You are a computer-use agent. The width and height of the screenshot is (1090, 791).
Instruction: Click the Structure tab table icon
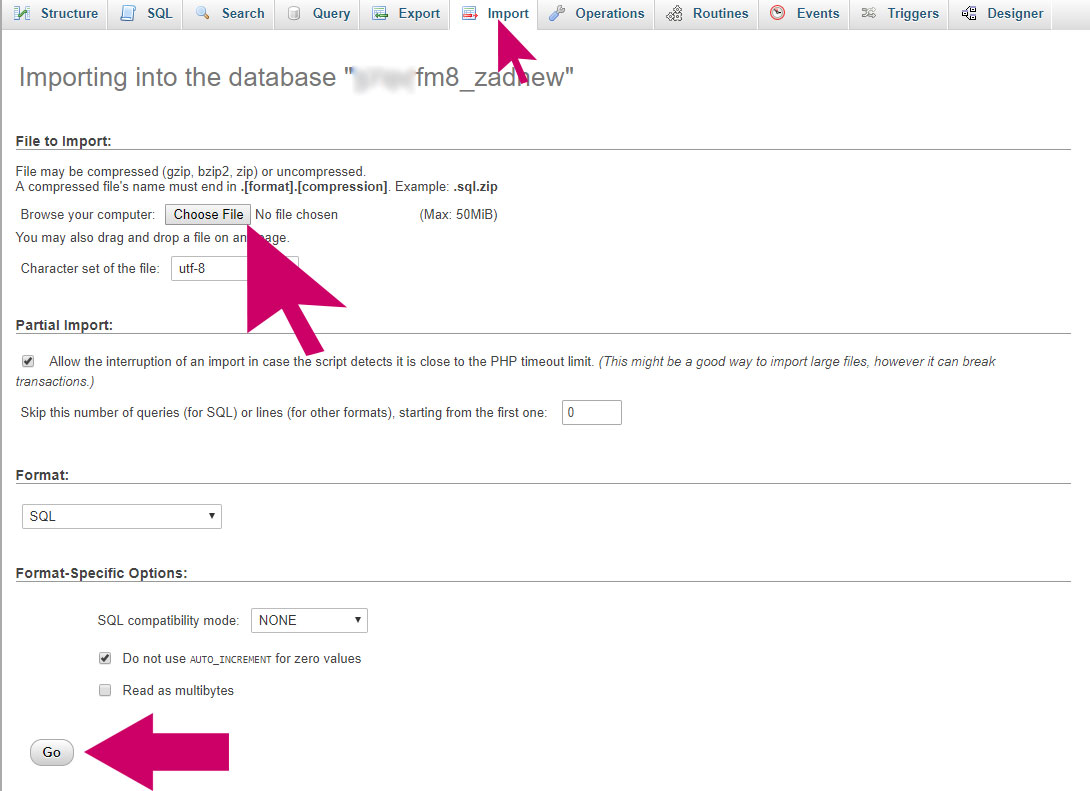[x=23, y=14]
